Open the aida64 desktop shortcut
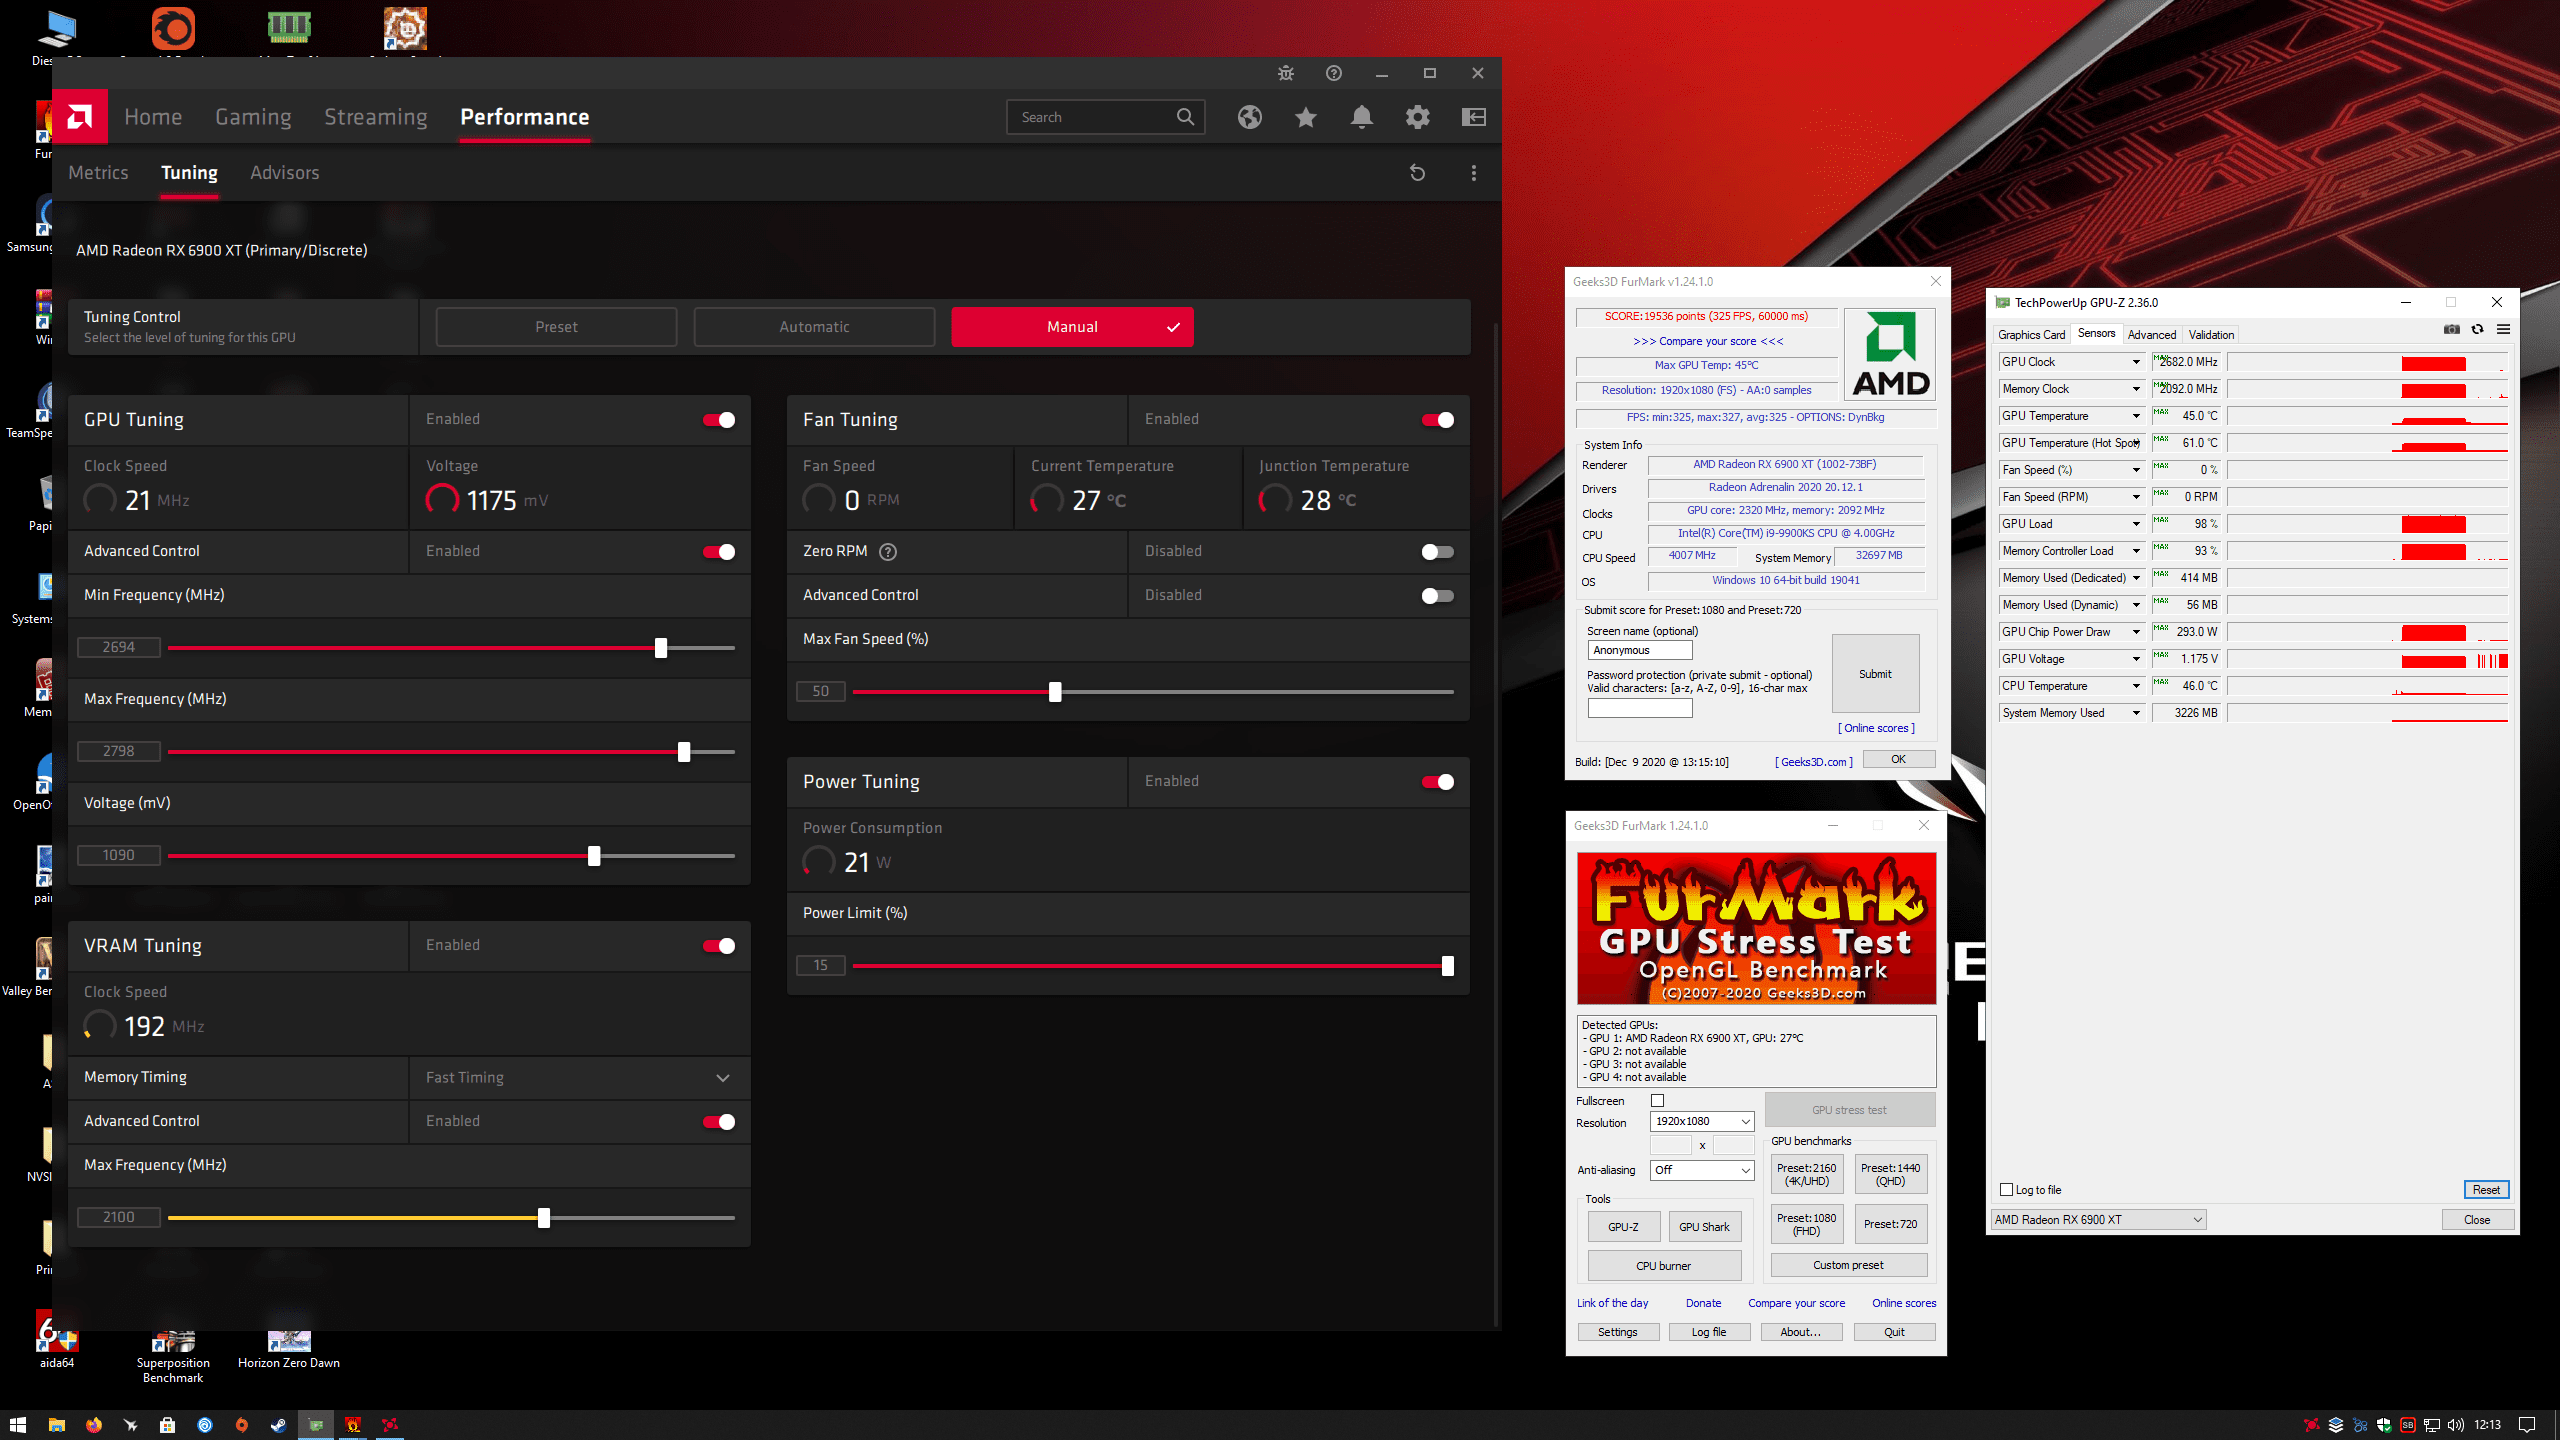2560x1440 pixels. (57, 1340)
